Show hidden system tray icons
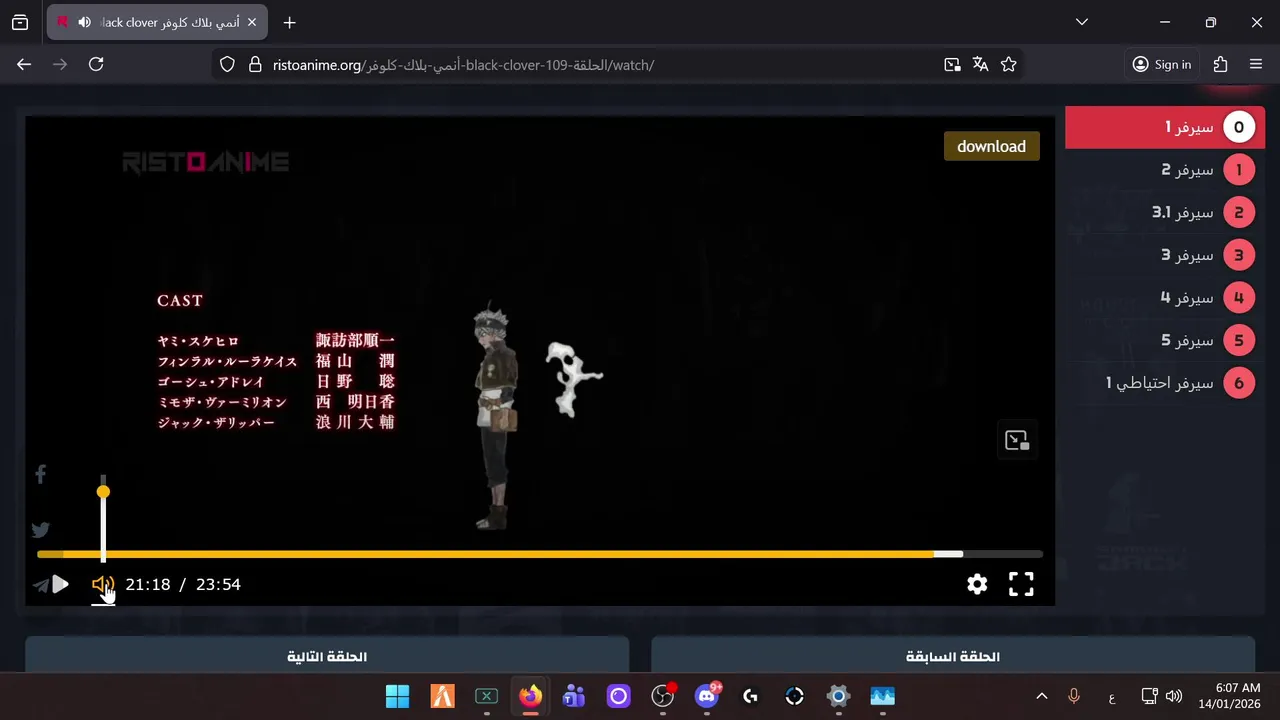 (1041, 696)
